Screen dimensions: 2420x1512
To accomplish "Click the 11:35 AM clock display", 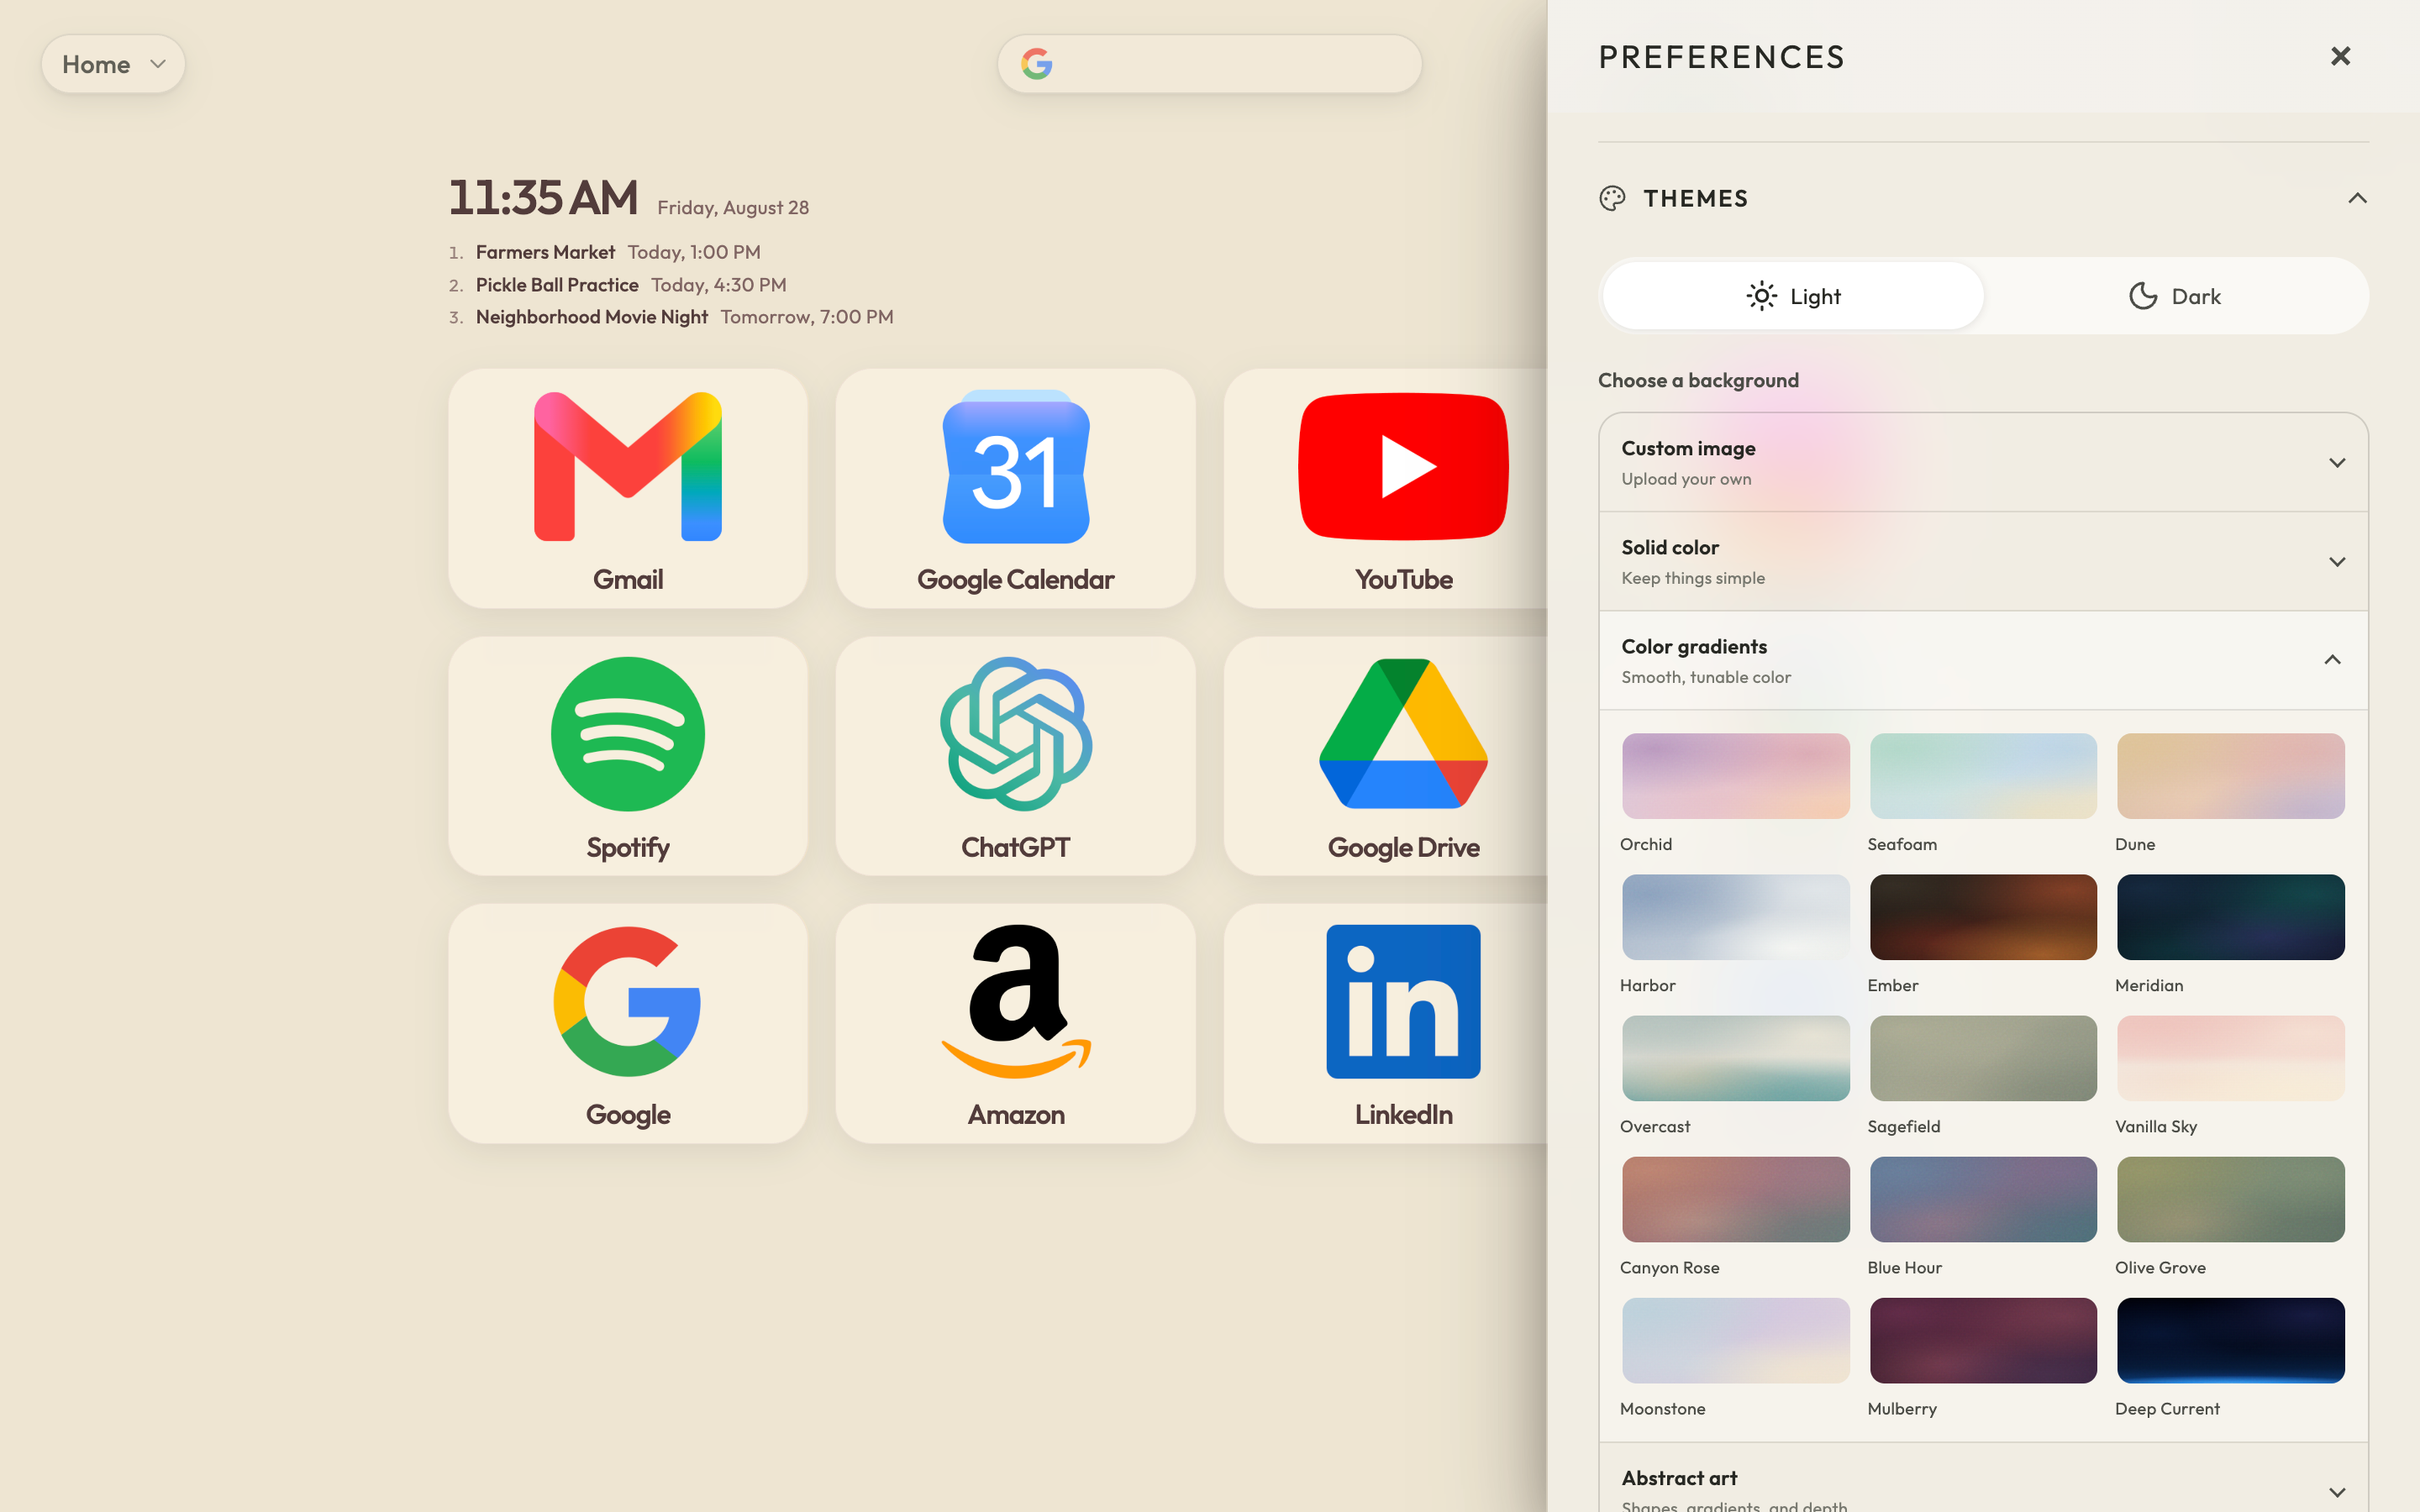I will [543, 198].
